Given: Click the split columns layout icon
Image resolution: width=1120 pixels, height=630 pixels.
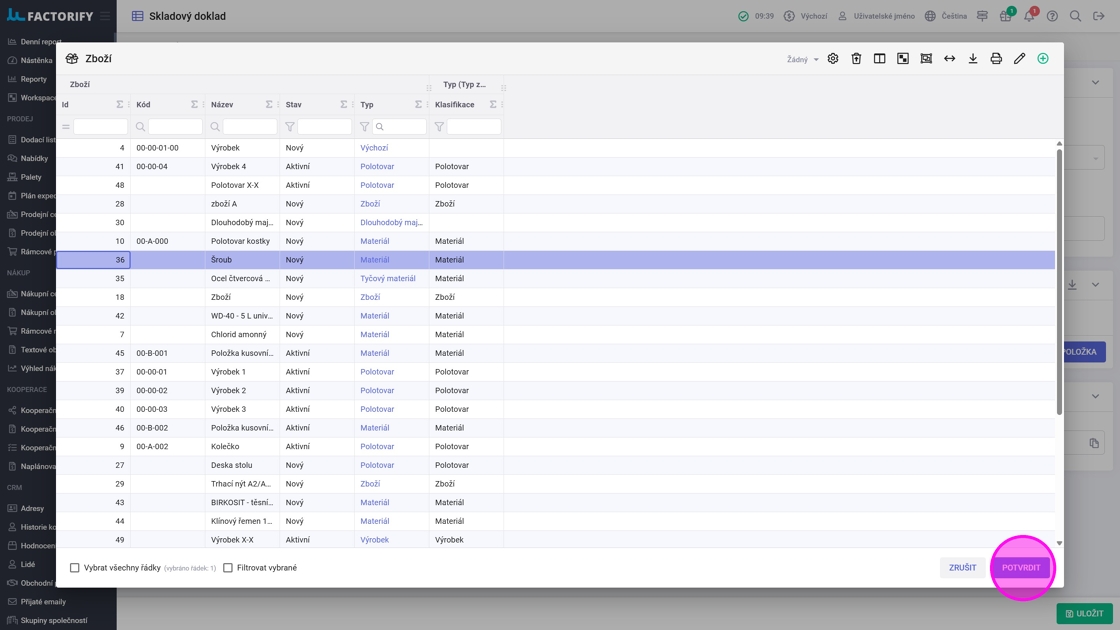Looking at the screenshot, I should point(880,59).
